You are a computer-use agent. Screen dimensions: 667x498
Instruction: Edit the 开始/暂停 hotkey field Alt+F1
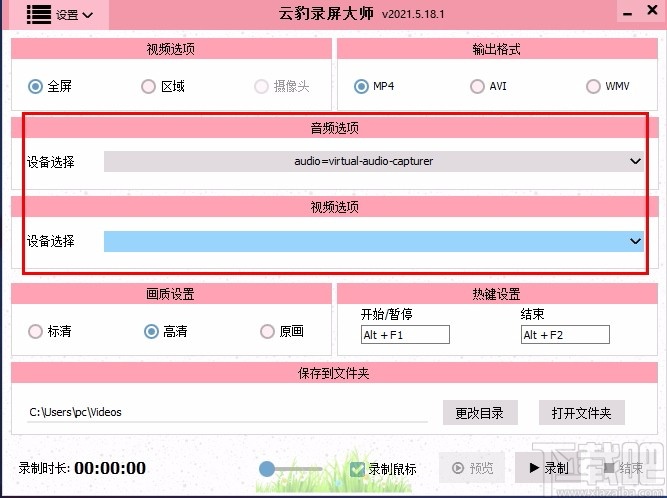[x=405, y=335]
